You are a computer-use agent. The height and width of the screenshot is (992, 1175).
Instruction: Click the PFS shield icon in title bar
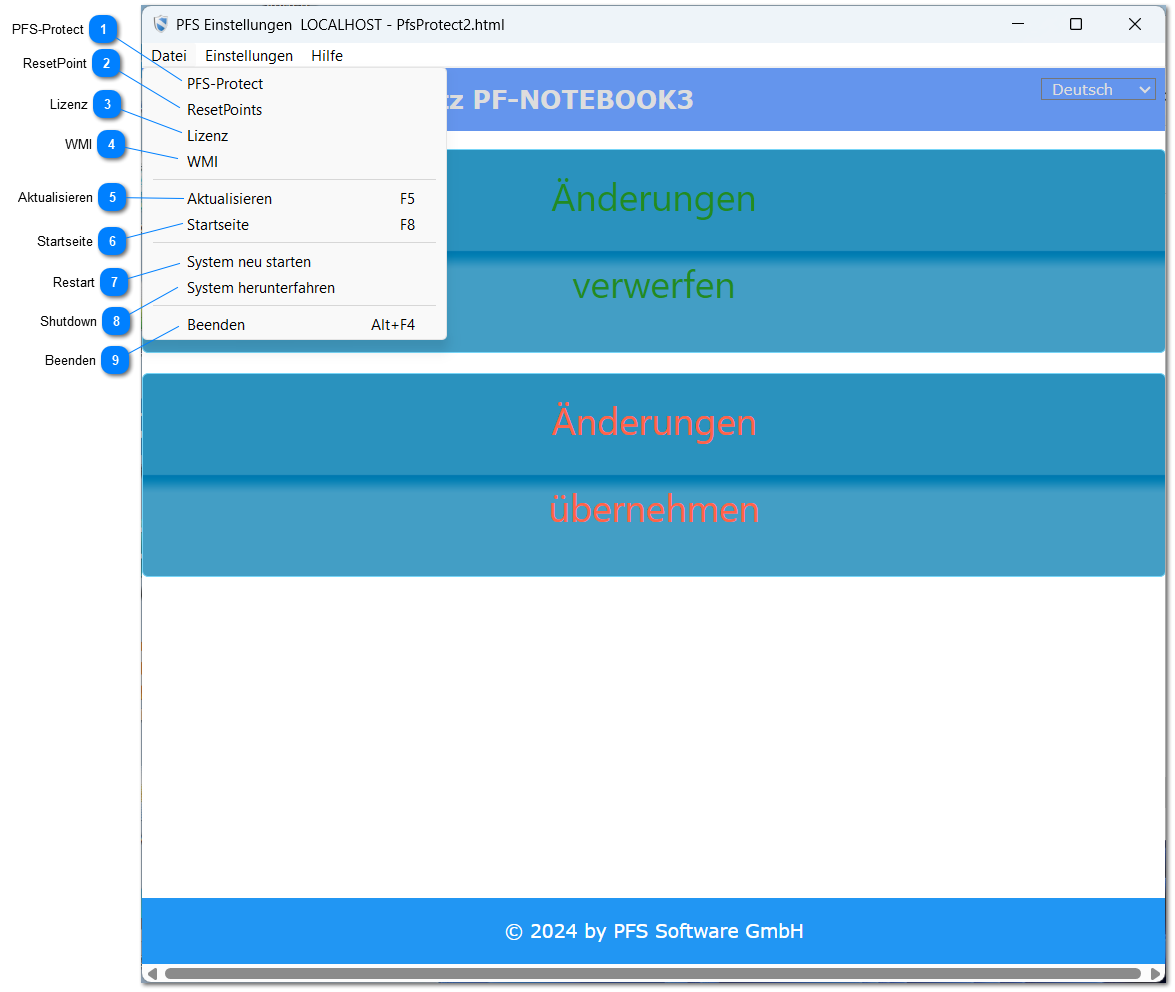click(x=160, y=24)
